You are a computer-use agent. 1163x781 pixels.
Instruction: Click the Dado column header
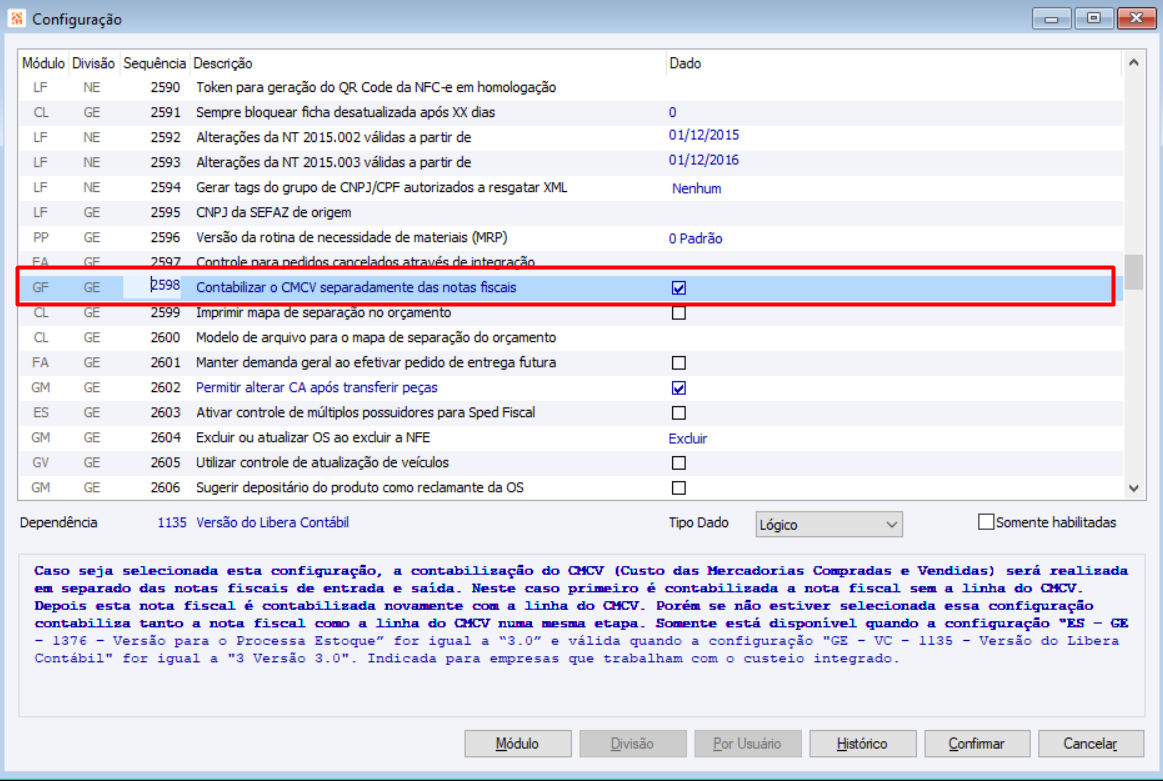(x=894, y=63)
